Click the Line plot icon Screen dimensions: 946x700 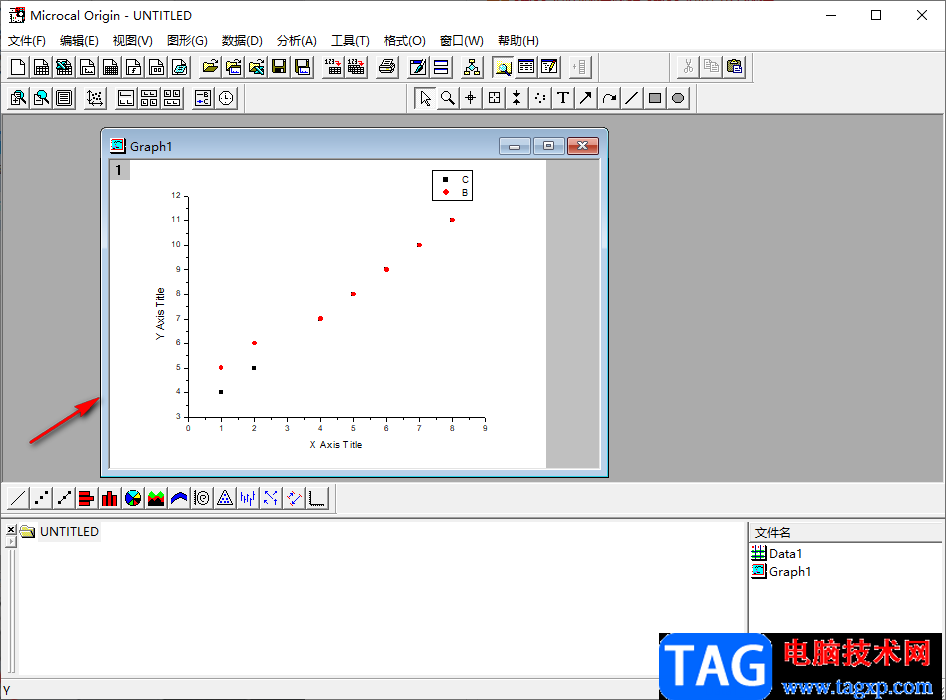pyautogui.click(x=18, y=497)
